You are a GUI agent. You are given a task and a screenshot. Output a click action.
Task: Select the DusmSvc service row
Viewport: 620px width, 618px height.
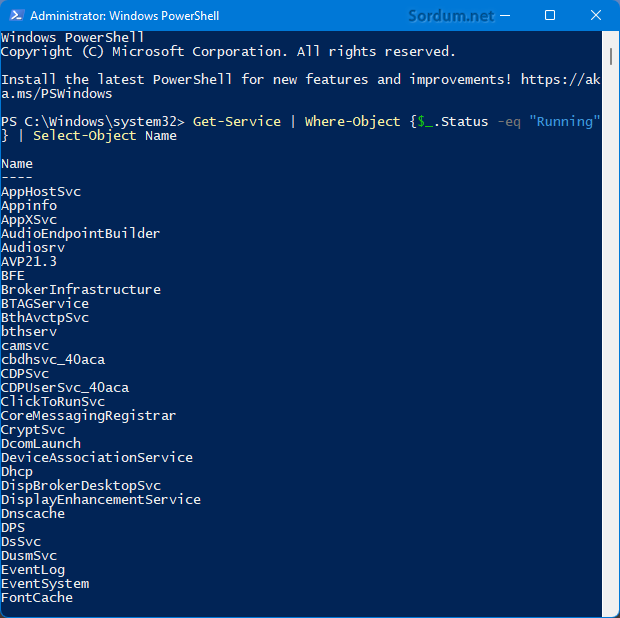point(29,556)
